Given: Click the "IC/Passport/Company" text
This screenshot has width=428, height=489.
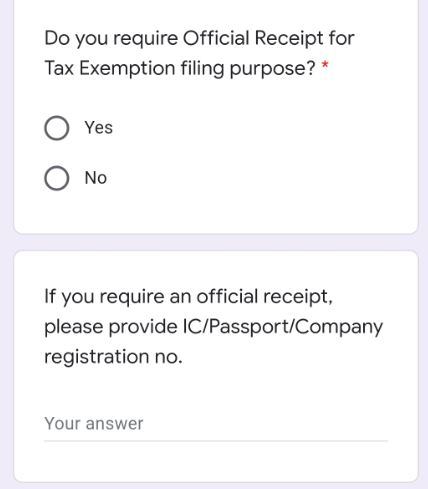Looking at the screenshot, I should (283, 327).
